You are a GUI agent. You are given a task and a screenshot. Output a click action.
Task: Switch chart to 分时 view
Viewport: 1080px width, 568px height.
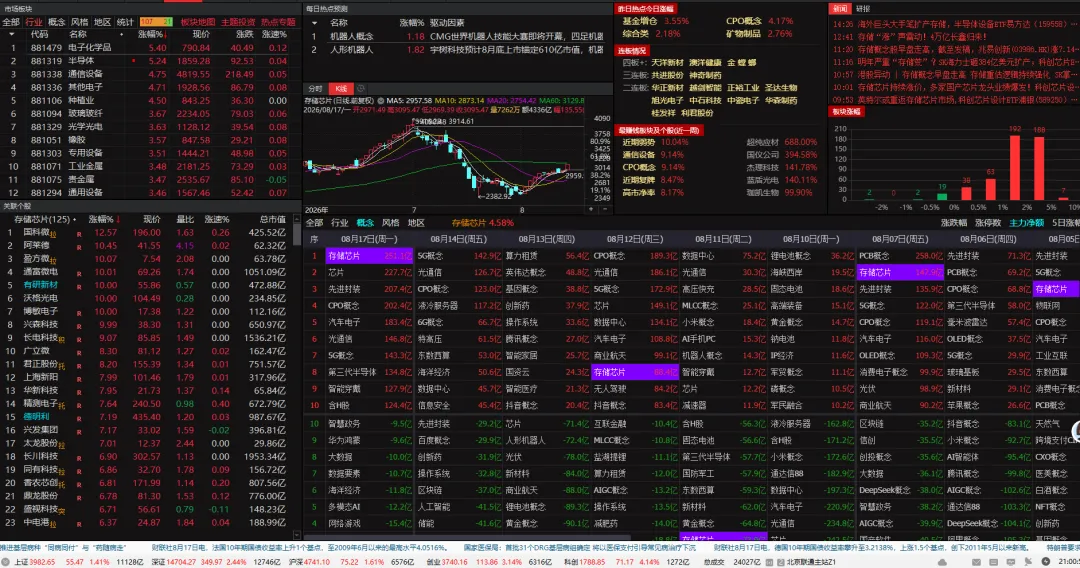(x=315, y=89)
